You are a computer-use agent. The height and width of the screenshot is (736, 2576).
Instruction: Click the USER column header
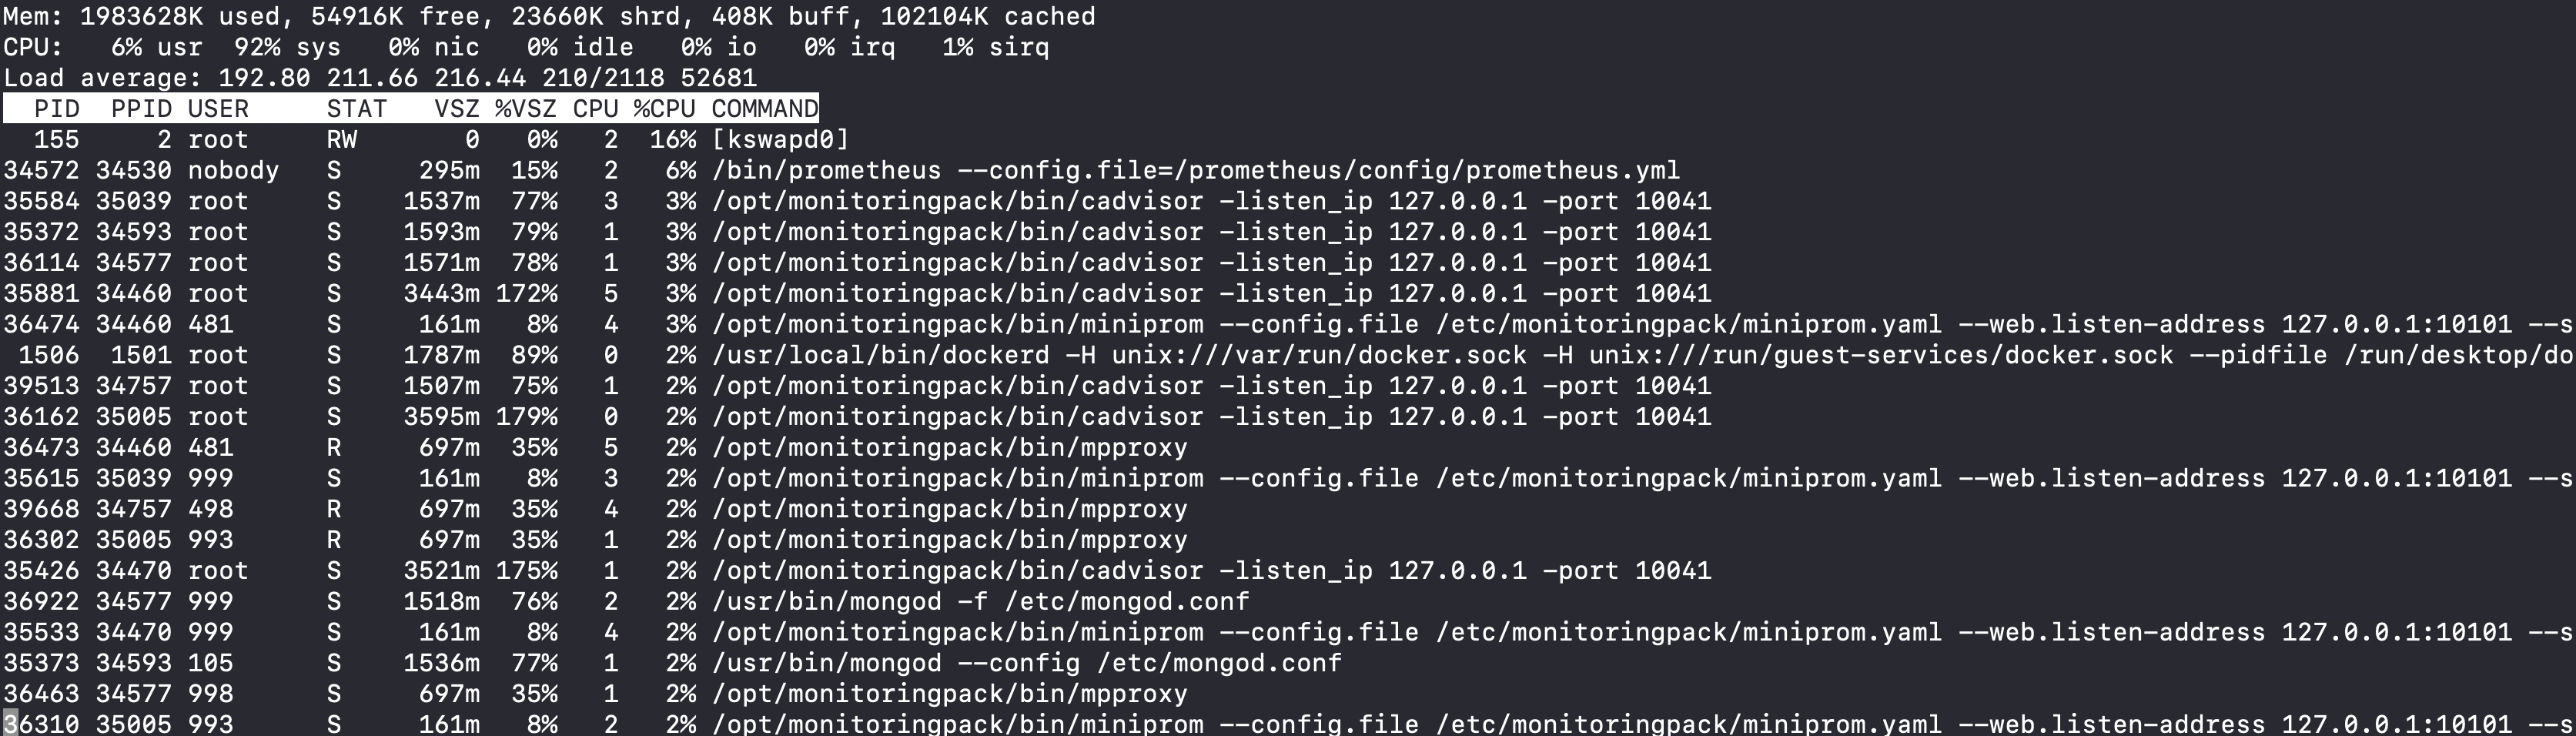tap(218, 108)
